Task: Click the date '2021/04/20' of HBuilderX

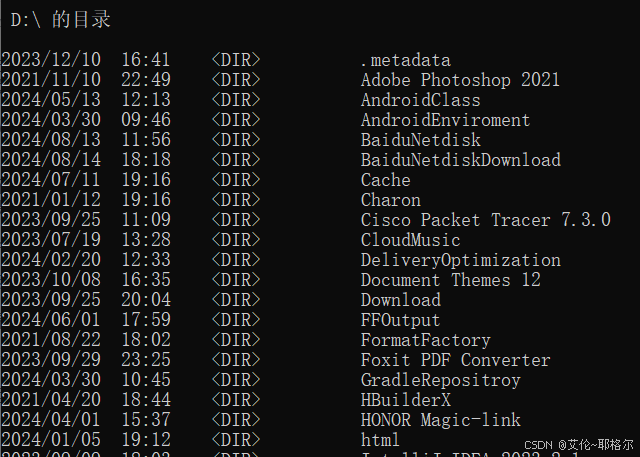Action: pyautogui.click(x=51, y=400)
